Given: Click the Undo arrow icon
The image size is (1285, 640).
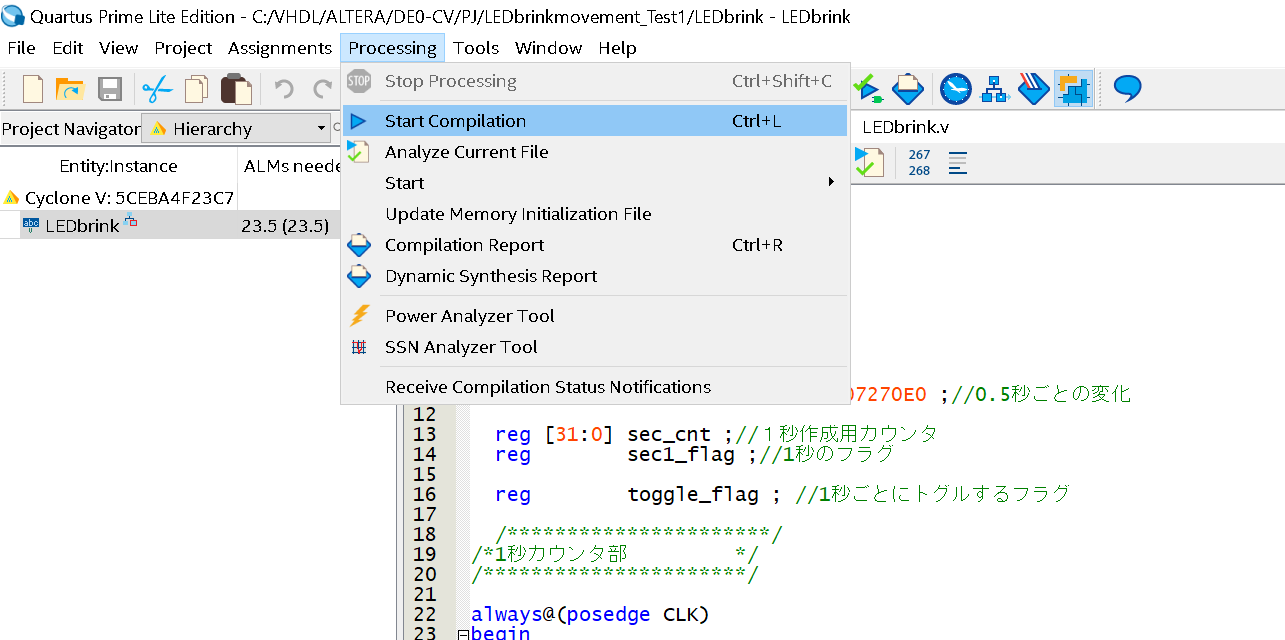Looking at the screenshot, I should point(284,89).
